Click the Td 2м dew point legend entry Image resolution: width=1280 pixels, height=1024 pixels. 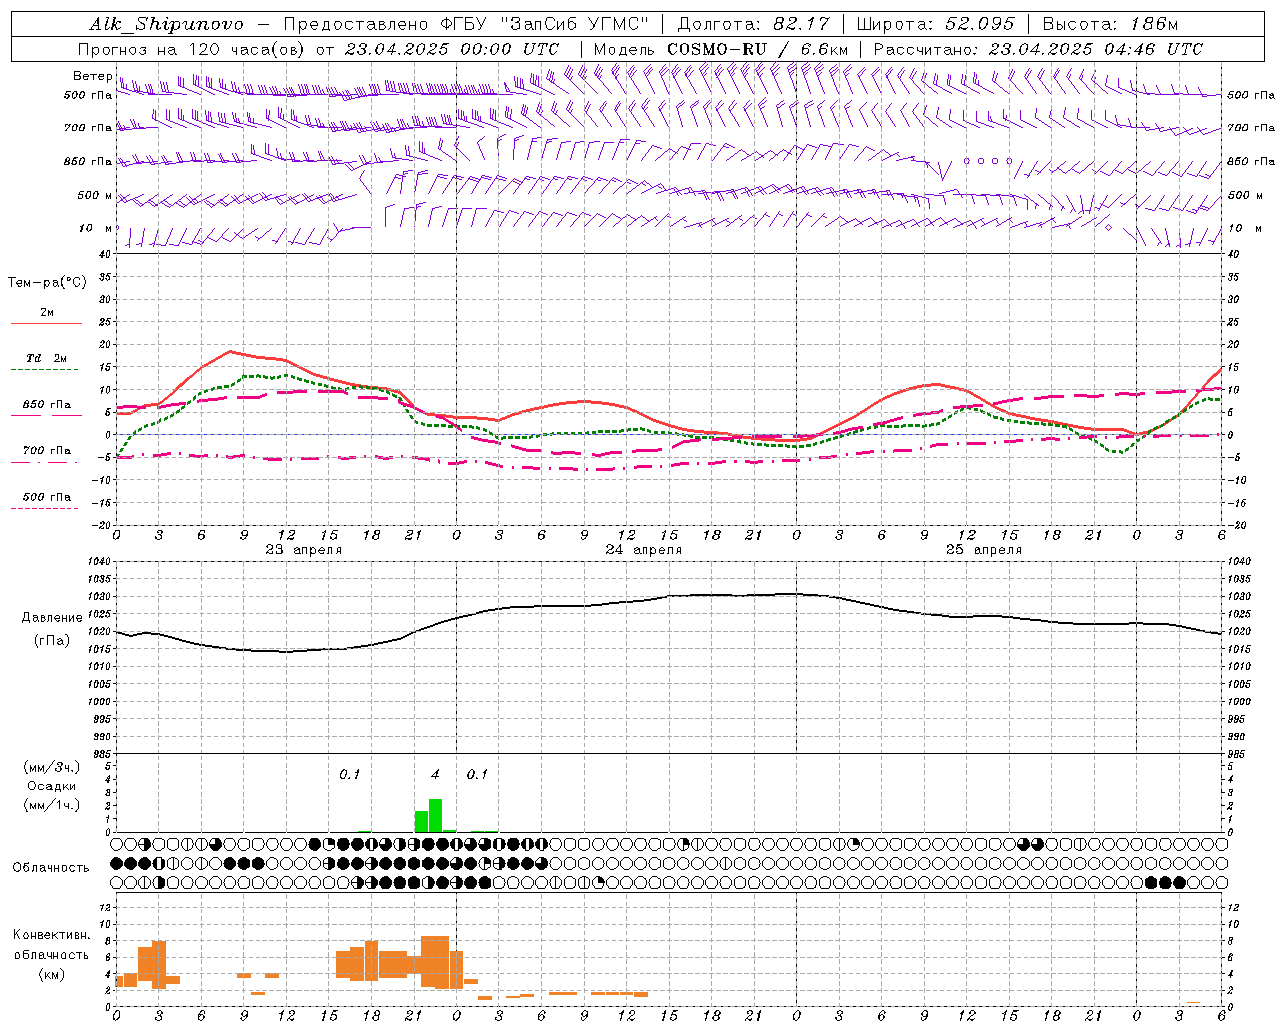pos(47,358)
